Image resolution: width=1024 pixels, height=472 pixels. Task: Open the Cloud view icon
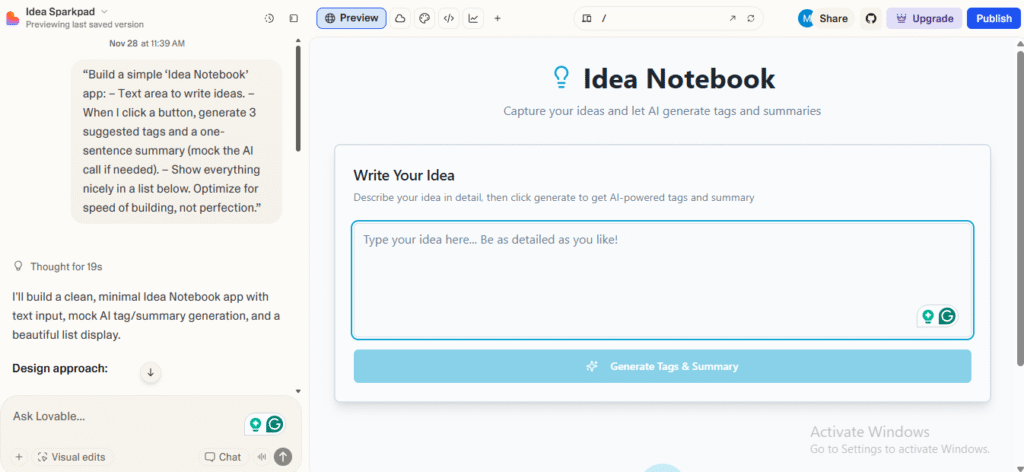[x=400, y=18]
